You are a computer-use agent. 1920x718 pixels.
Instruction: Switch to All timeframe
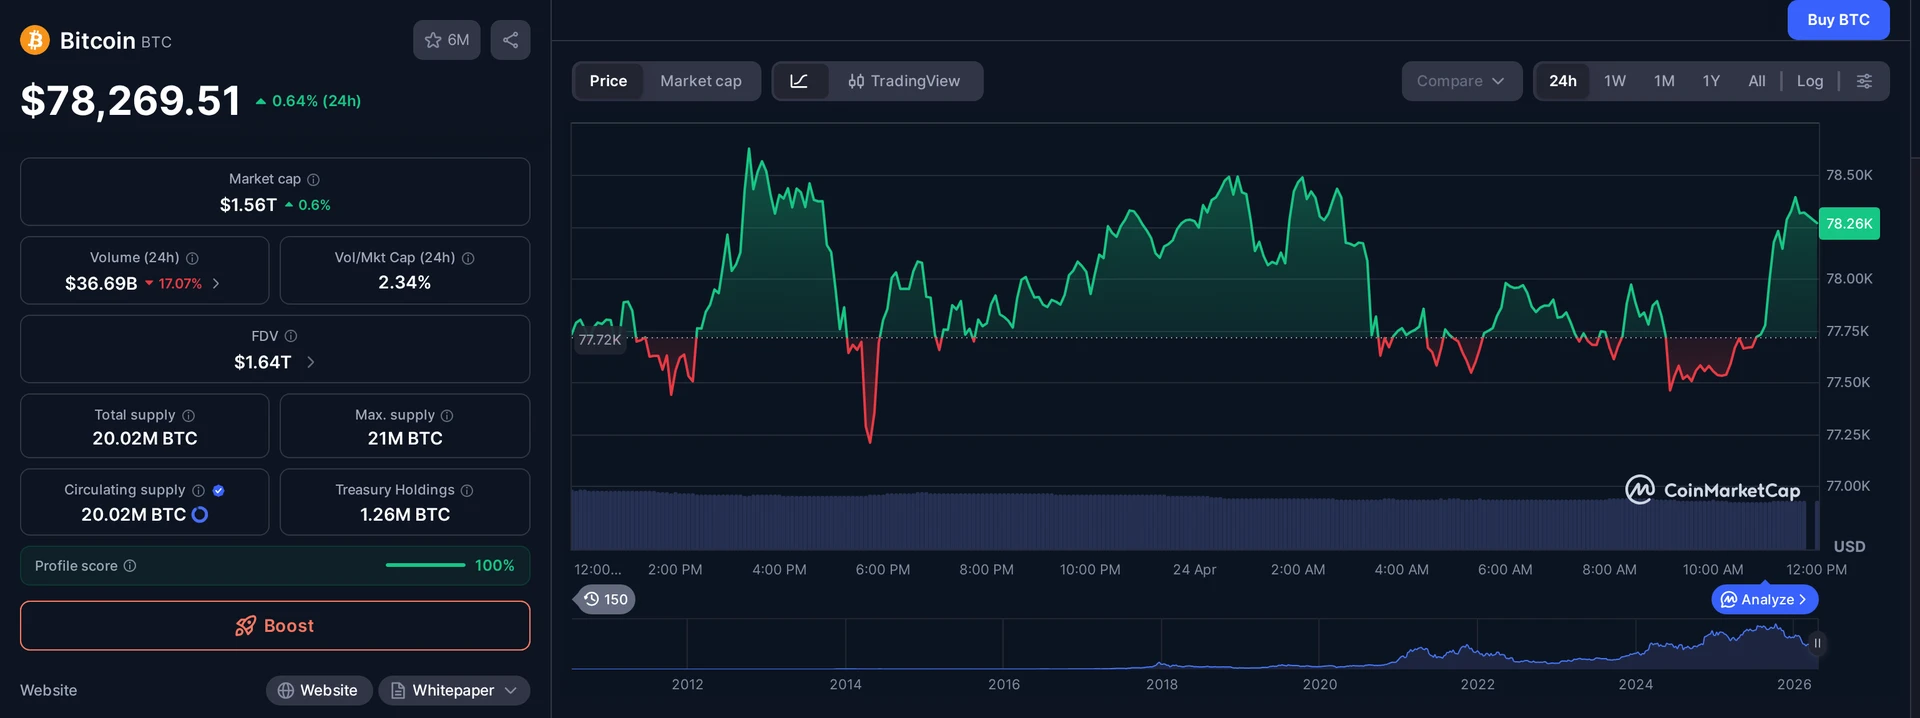[x=1757, y=81]
